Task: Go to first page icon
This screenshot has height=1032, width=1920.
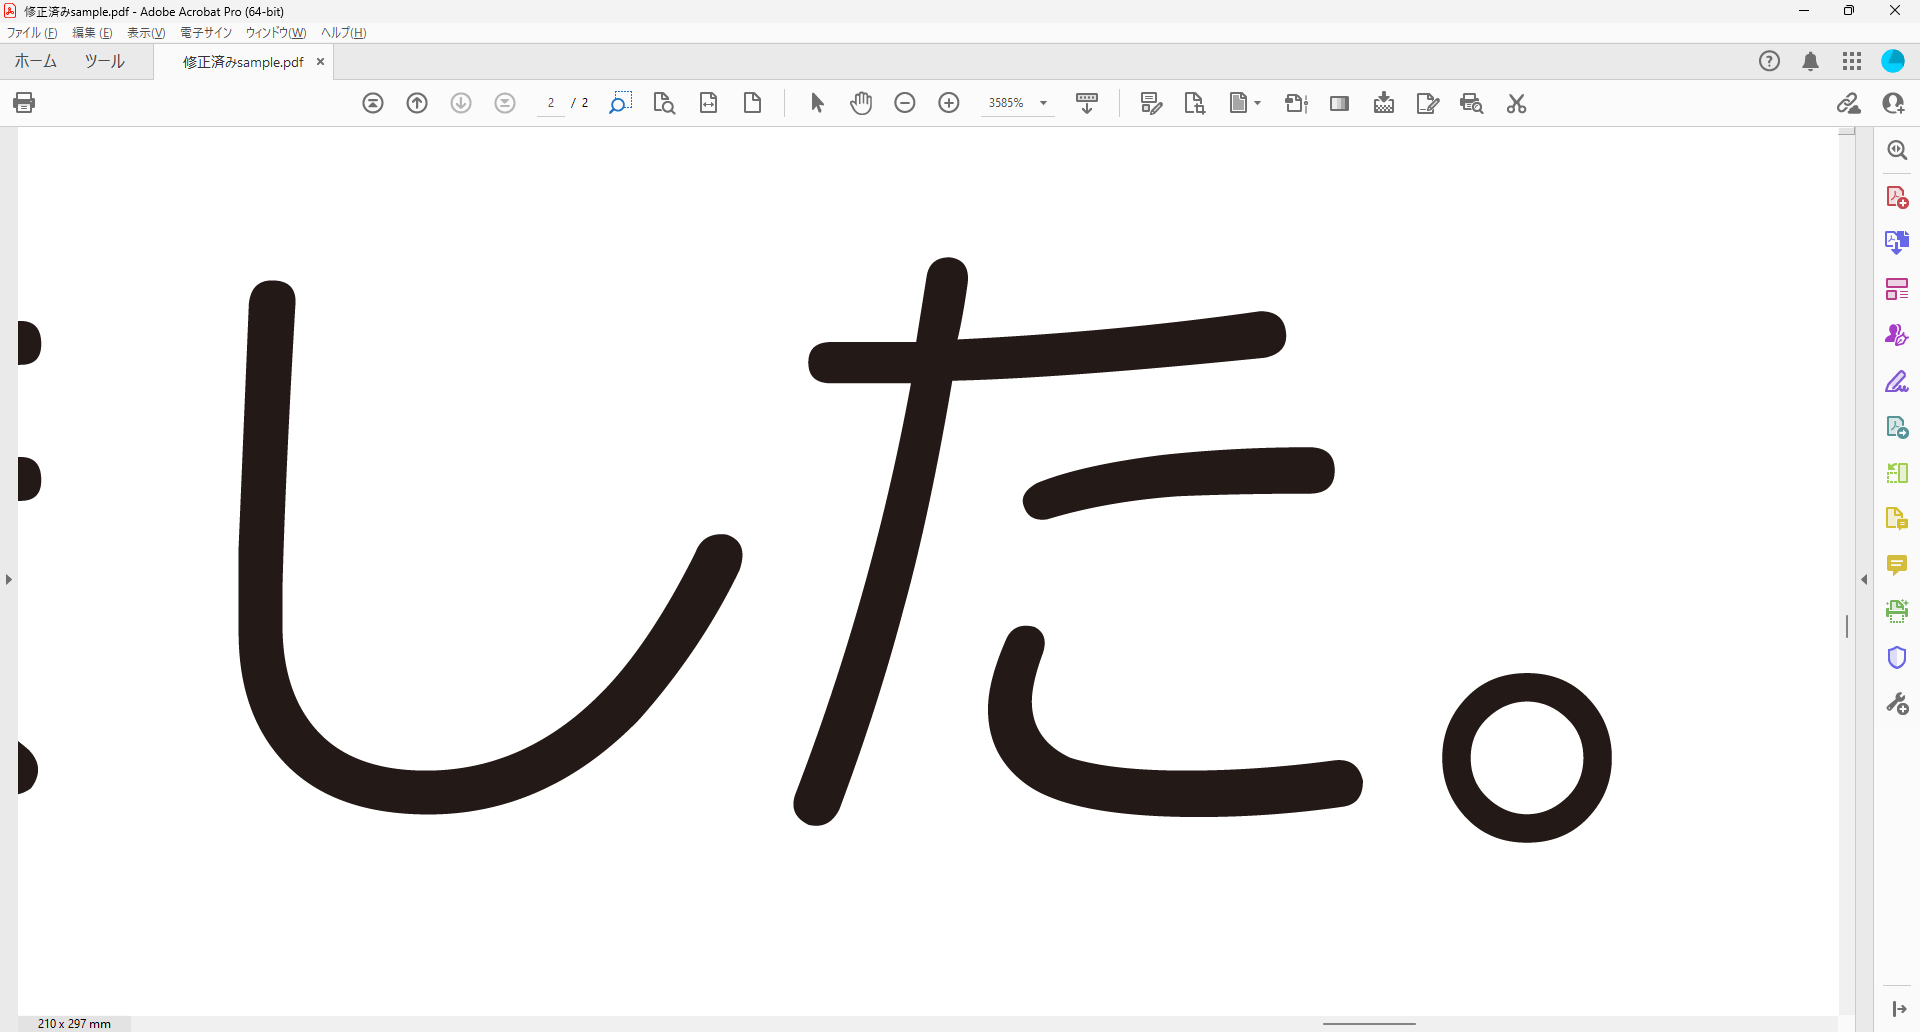Action: [x=373, y=103]
